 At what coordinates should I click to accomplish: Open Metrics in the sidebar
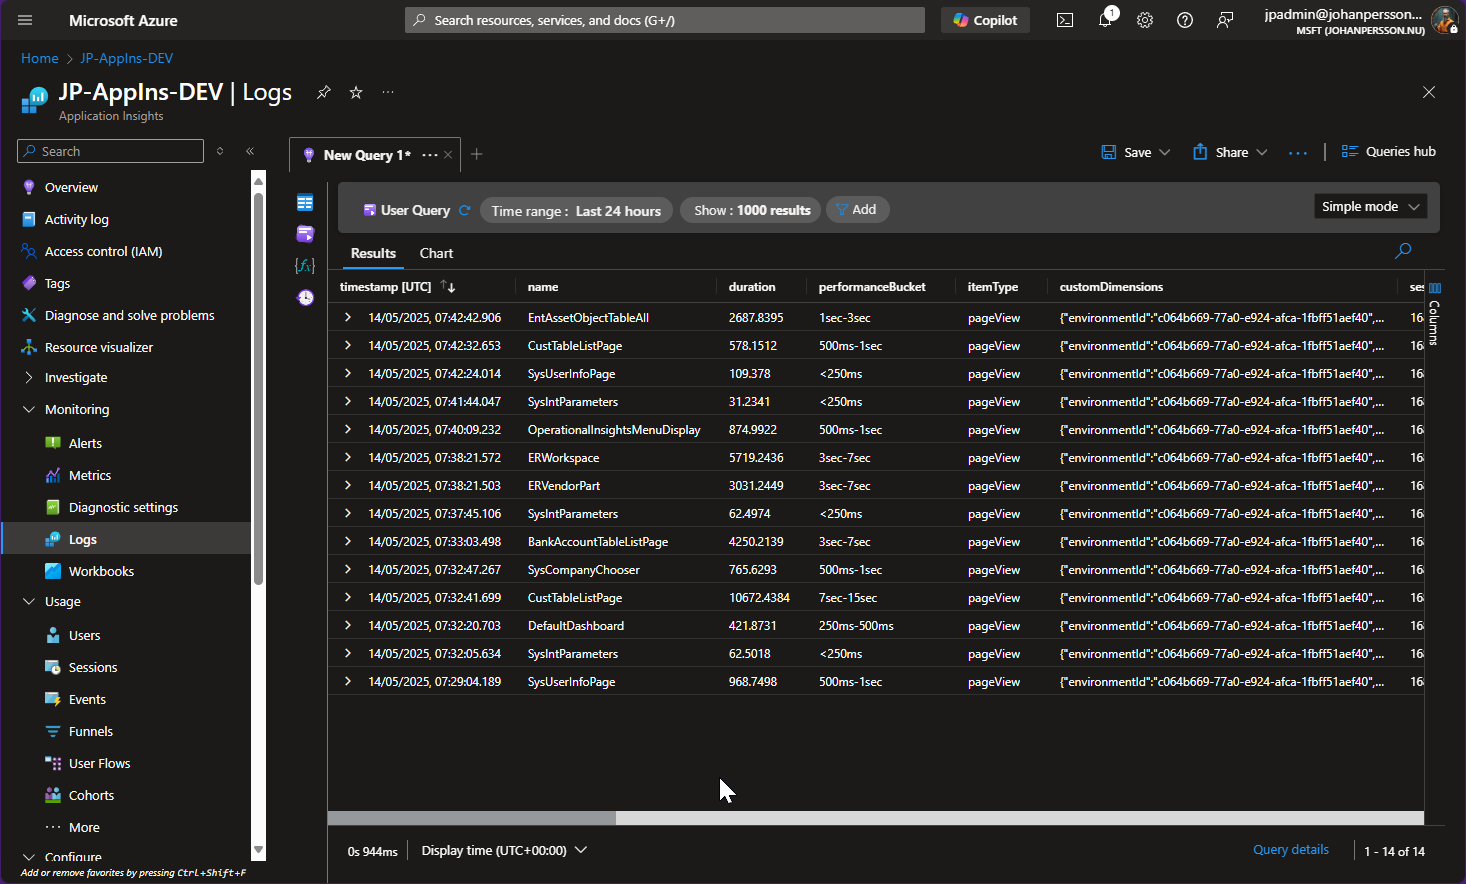pos(90,475)
